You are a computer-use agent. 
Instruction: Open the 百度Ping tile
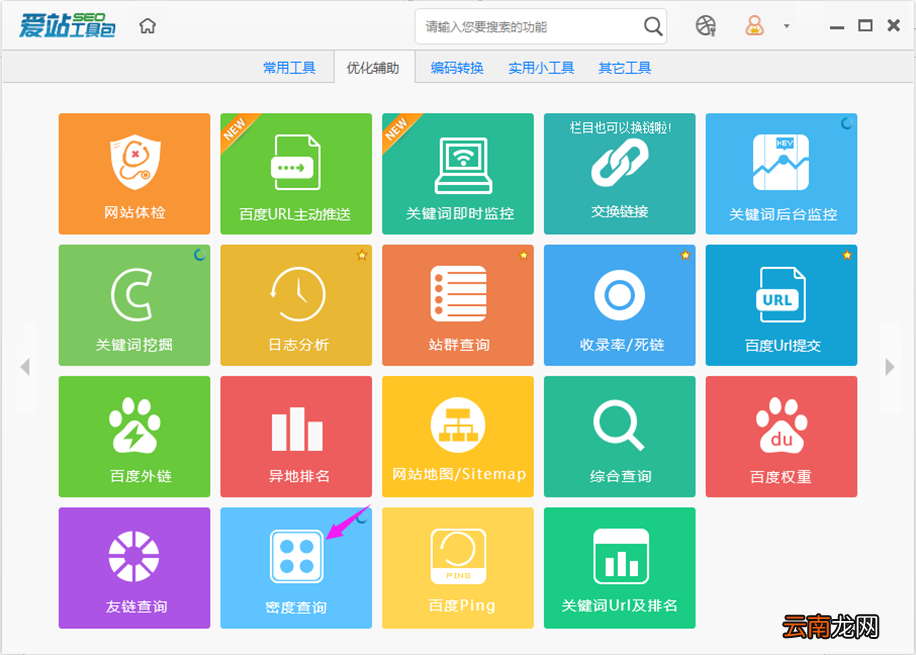tap(458, 568)
